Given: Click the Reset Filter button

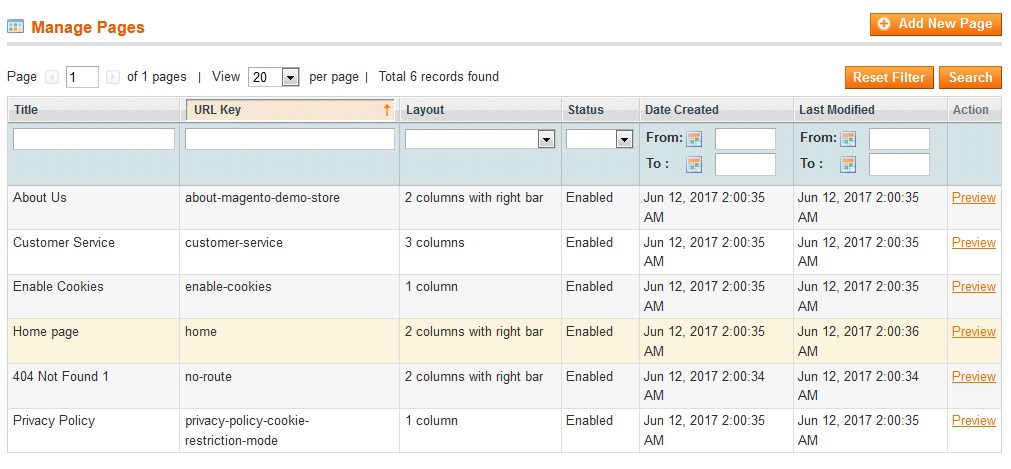Looking at the screenshot, I should tap(888, 77).
